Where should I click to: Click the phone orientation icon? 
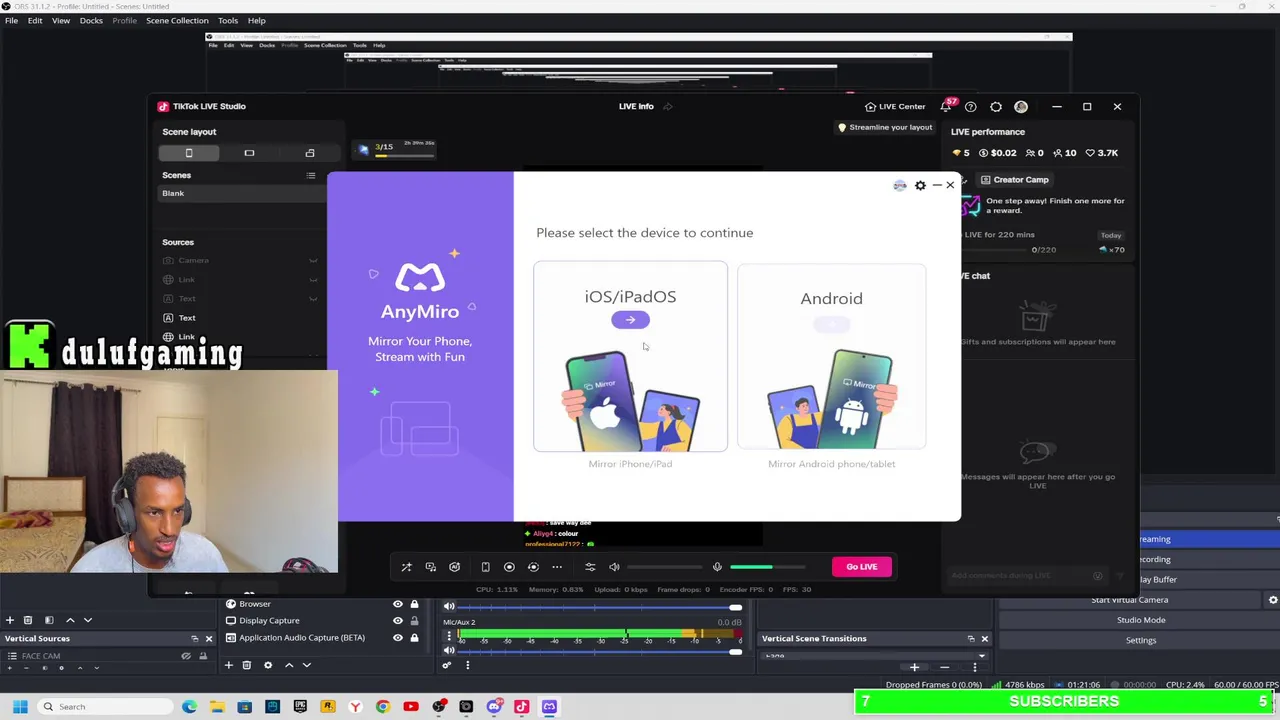click(485, 567)
